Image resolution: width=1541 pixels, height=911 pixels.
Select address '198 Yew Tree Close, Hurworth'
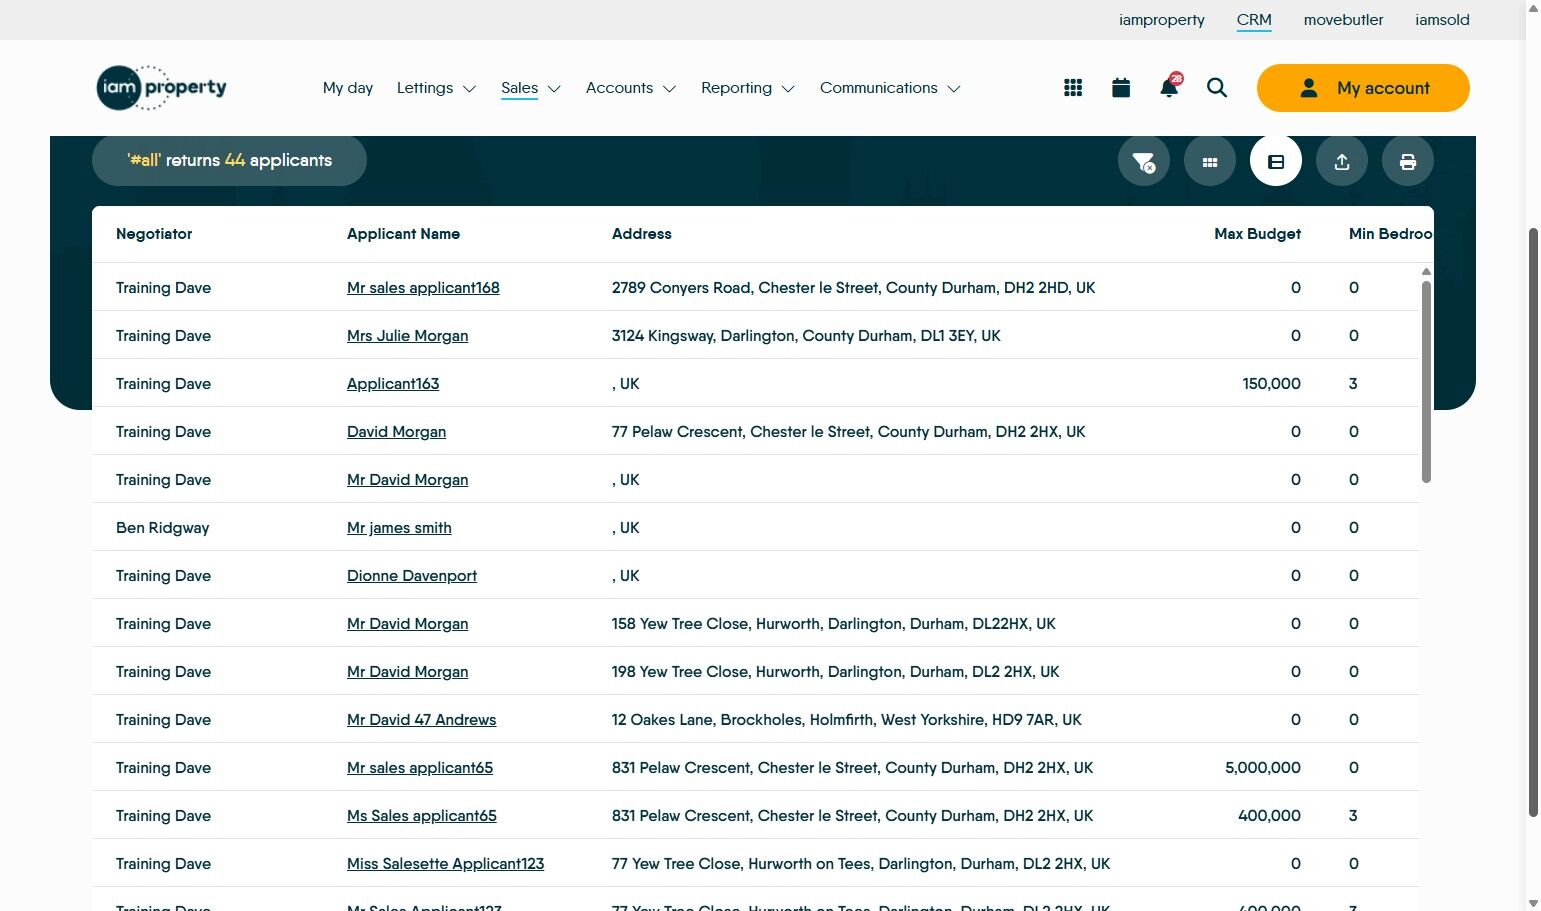[x=835, y=672]
